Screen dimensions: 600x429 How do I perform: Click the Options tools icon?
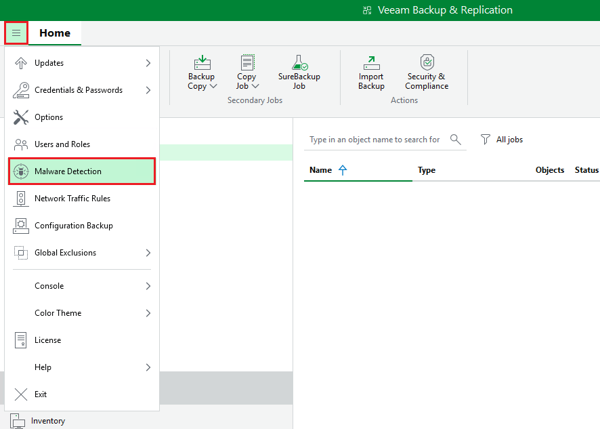point(21,117)
